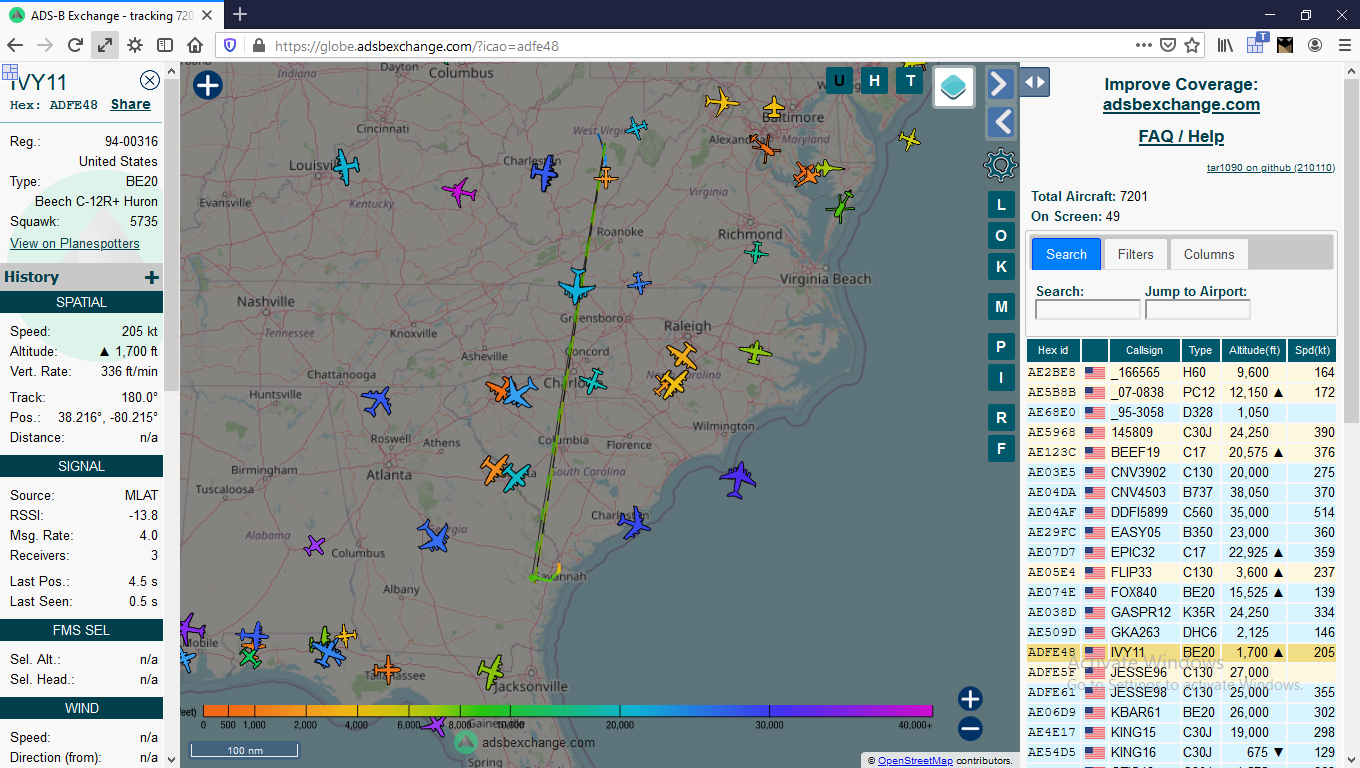This screenshot has height=768, width=1360.
Task: Open tar1090 on github link
Action: click(x=1271, y=168)
